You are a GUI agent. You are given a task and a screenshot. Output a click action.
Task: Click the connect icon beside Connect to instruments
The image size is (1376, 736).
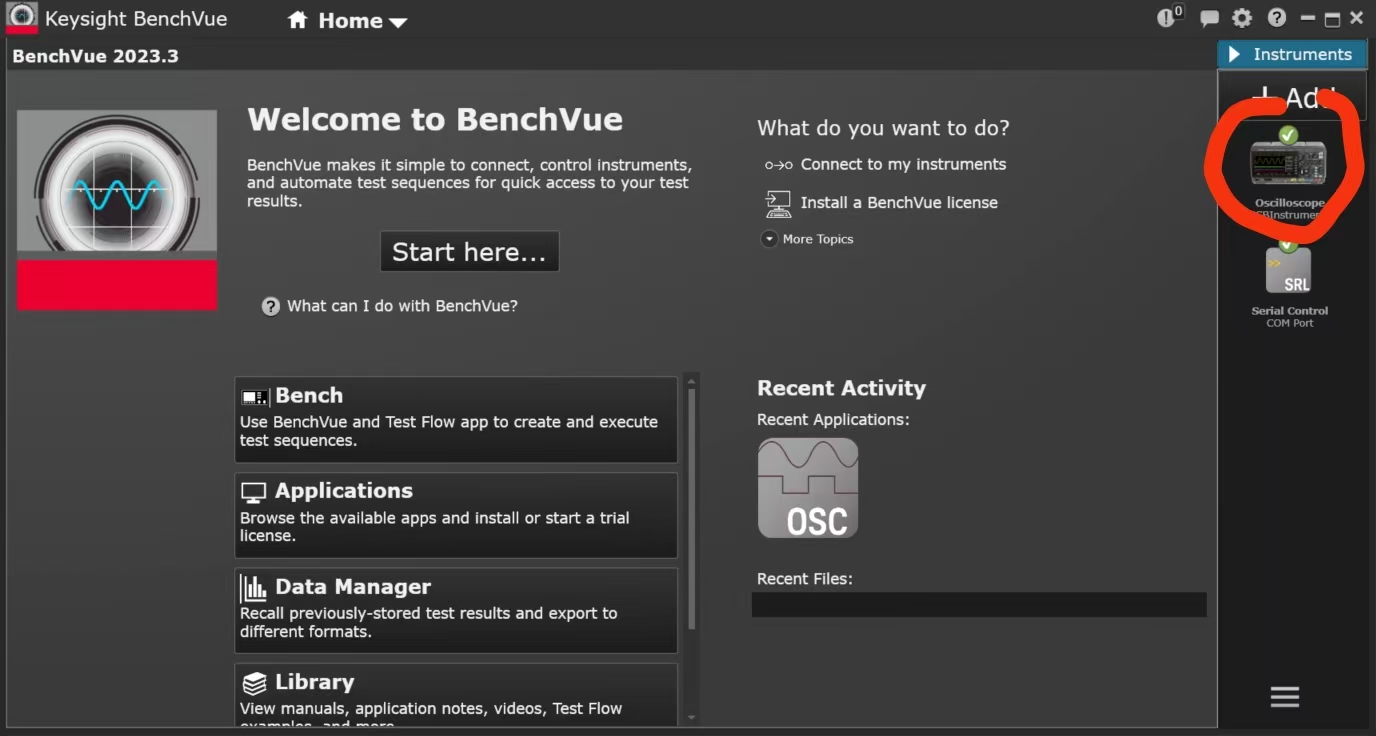point(778,165)
